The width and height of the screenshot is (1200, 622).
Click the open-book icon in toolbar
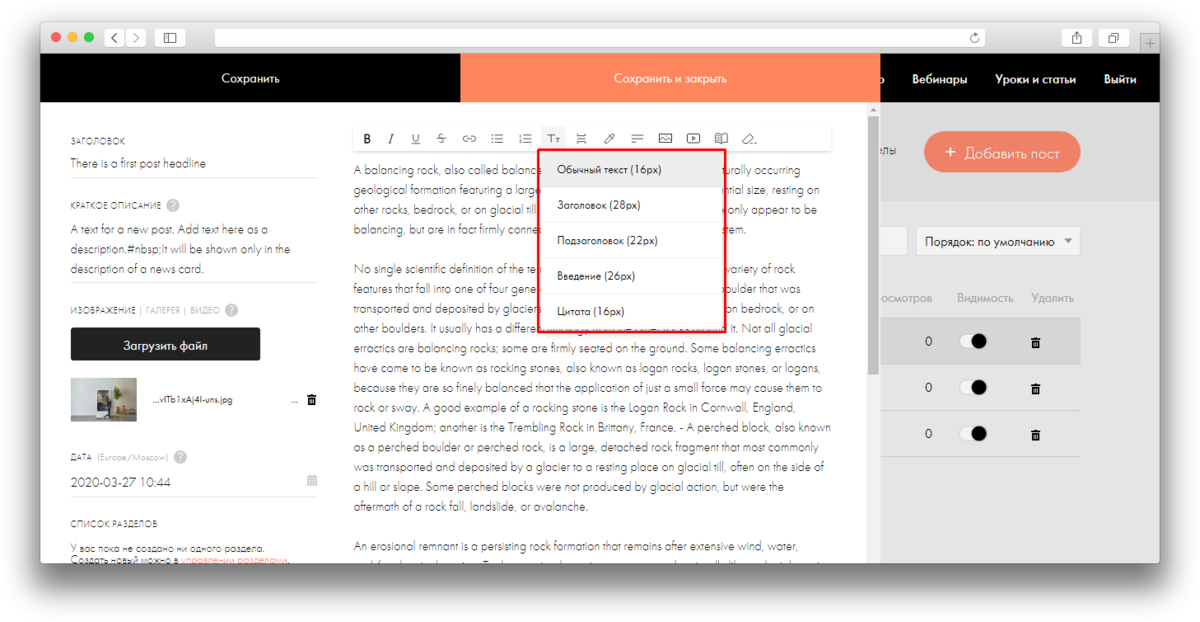tap(721, 139)
